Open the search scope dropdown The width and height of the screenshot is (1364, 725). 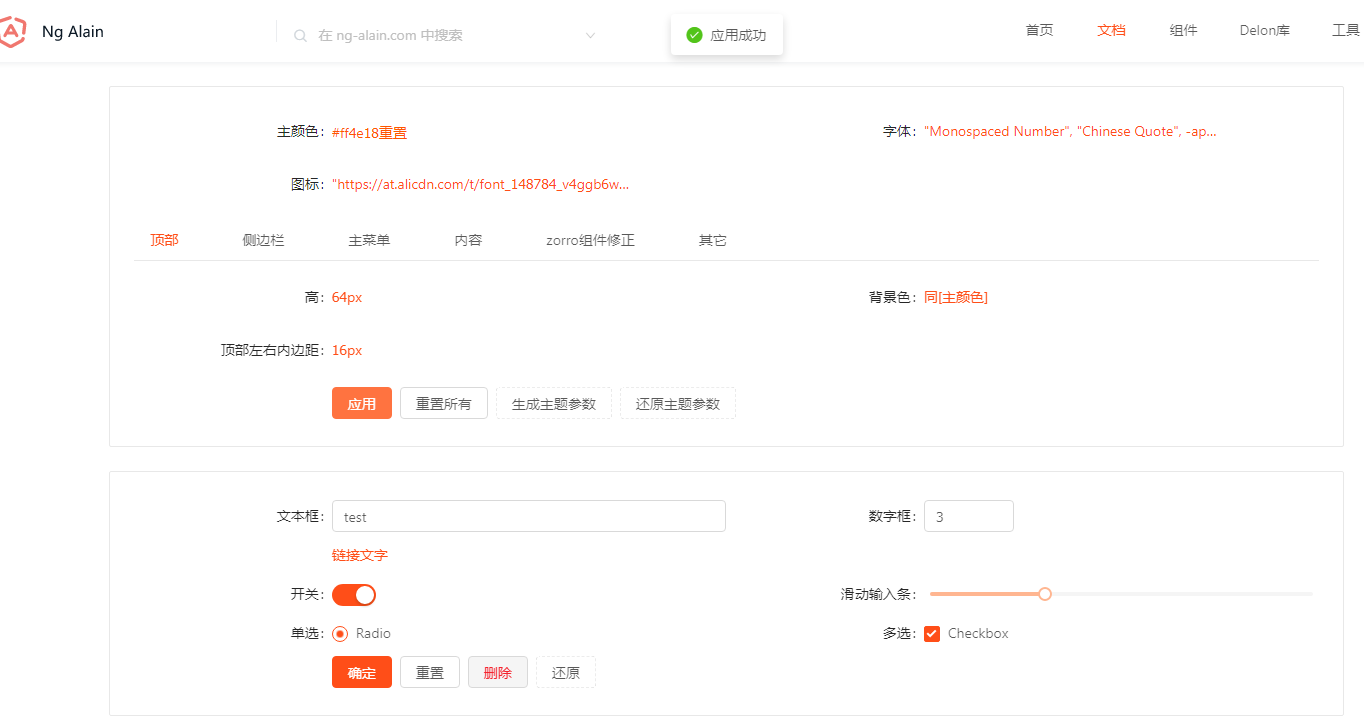tap(590, 34)
